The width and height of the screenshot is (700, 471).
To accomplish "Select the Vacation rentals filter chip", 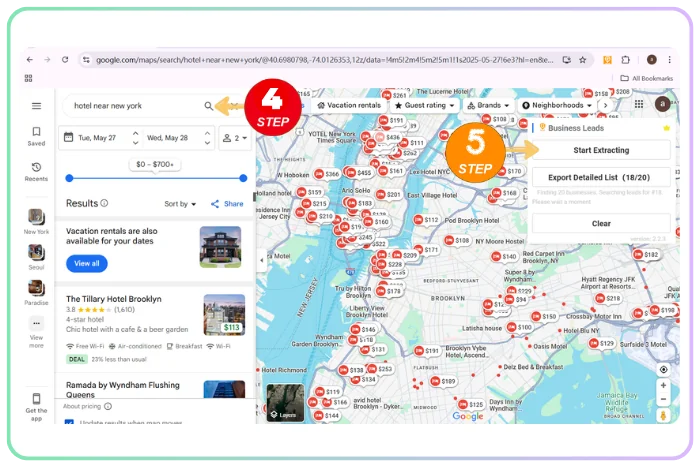I will [349, 105].
